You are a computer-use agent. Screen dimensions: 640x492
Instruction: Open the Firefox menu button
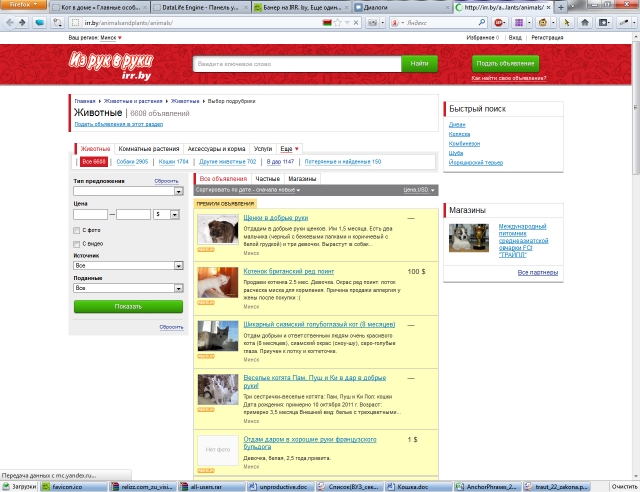(23, 4)
